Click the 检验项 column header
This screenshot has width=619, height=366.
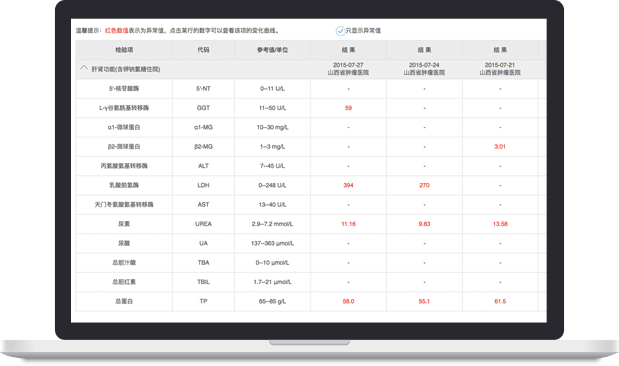coord(124,50)
